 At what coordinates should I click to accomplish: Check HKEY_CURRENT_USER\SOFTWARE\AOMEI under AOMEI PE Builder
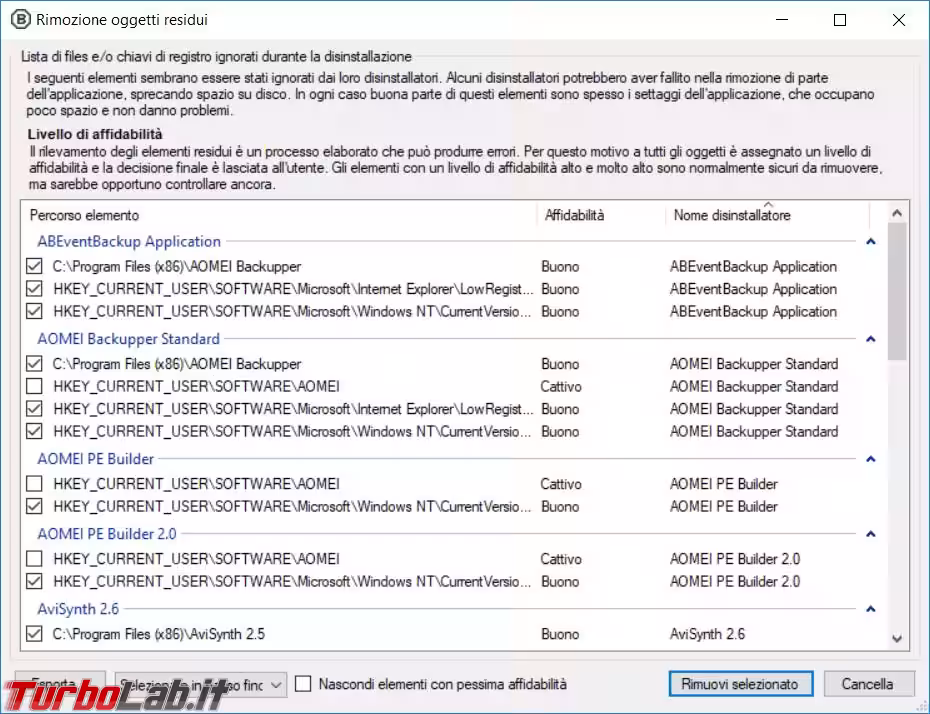(x=35, y=484)
